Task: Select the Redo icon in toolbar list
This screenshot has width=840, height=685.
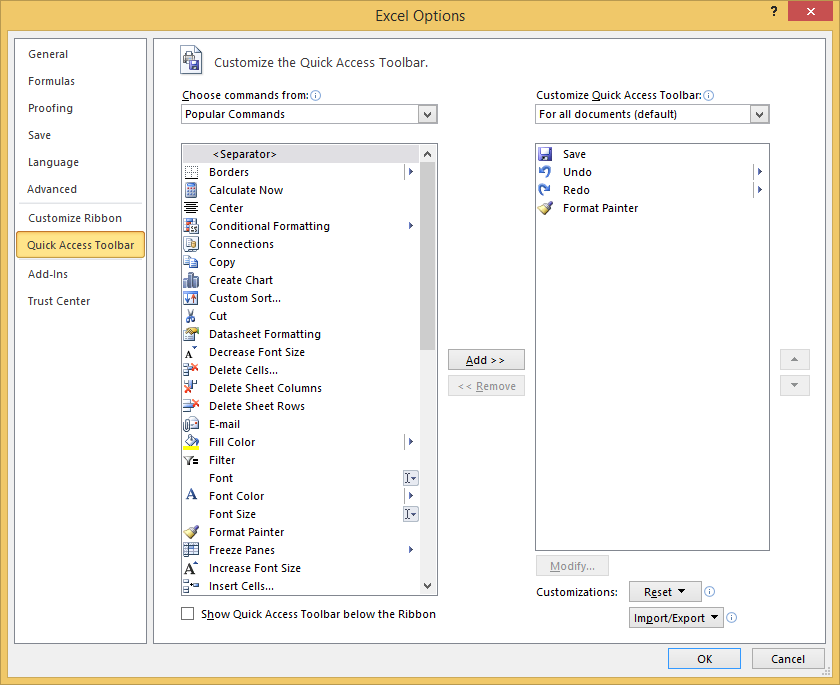Action: (545, 190)
